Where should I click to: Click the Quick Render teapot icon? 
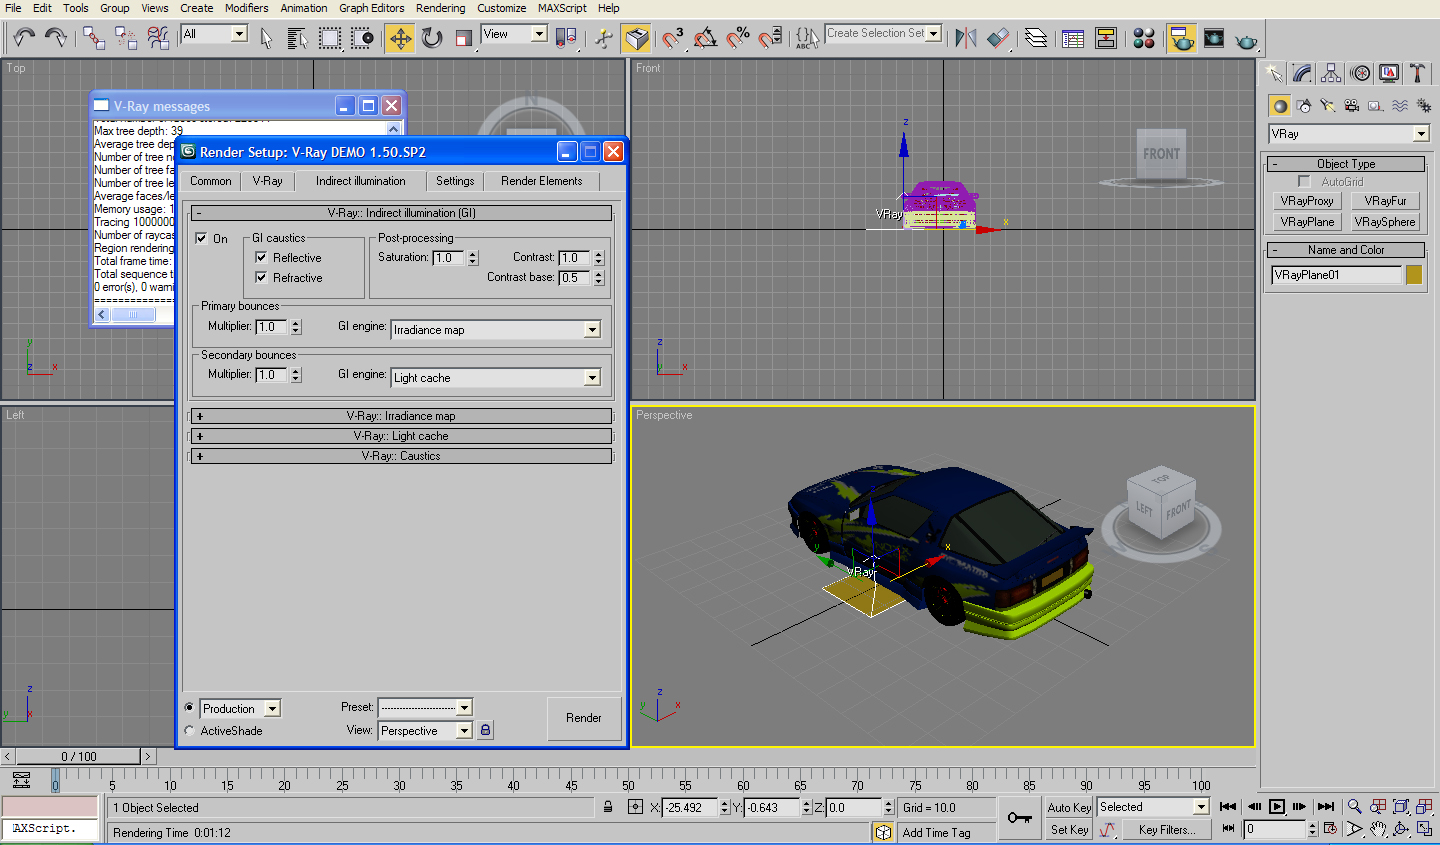pos(1246,39)
